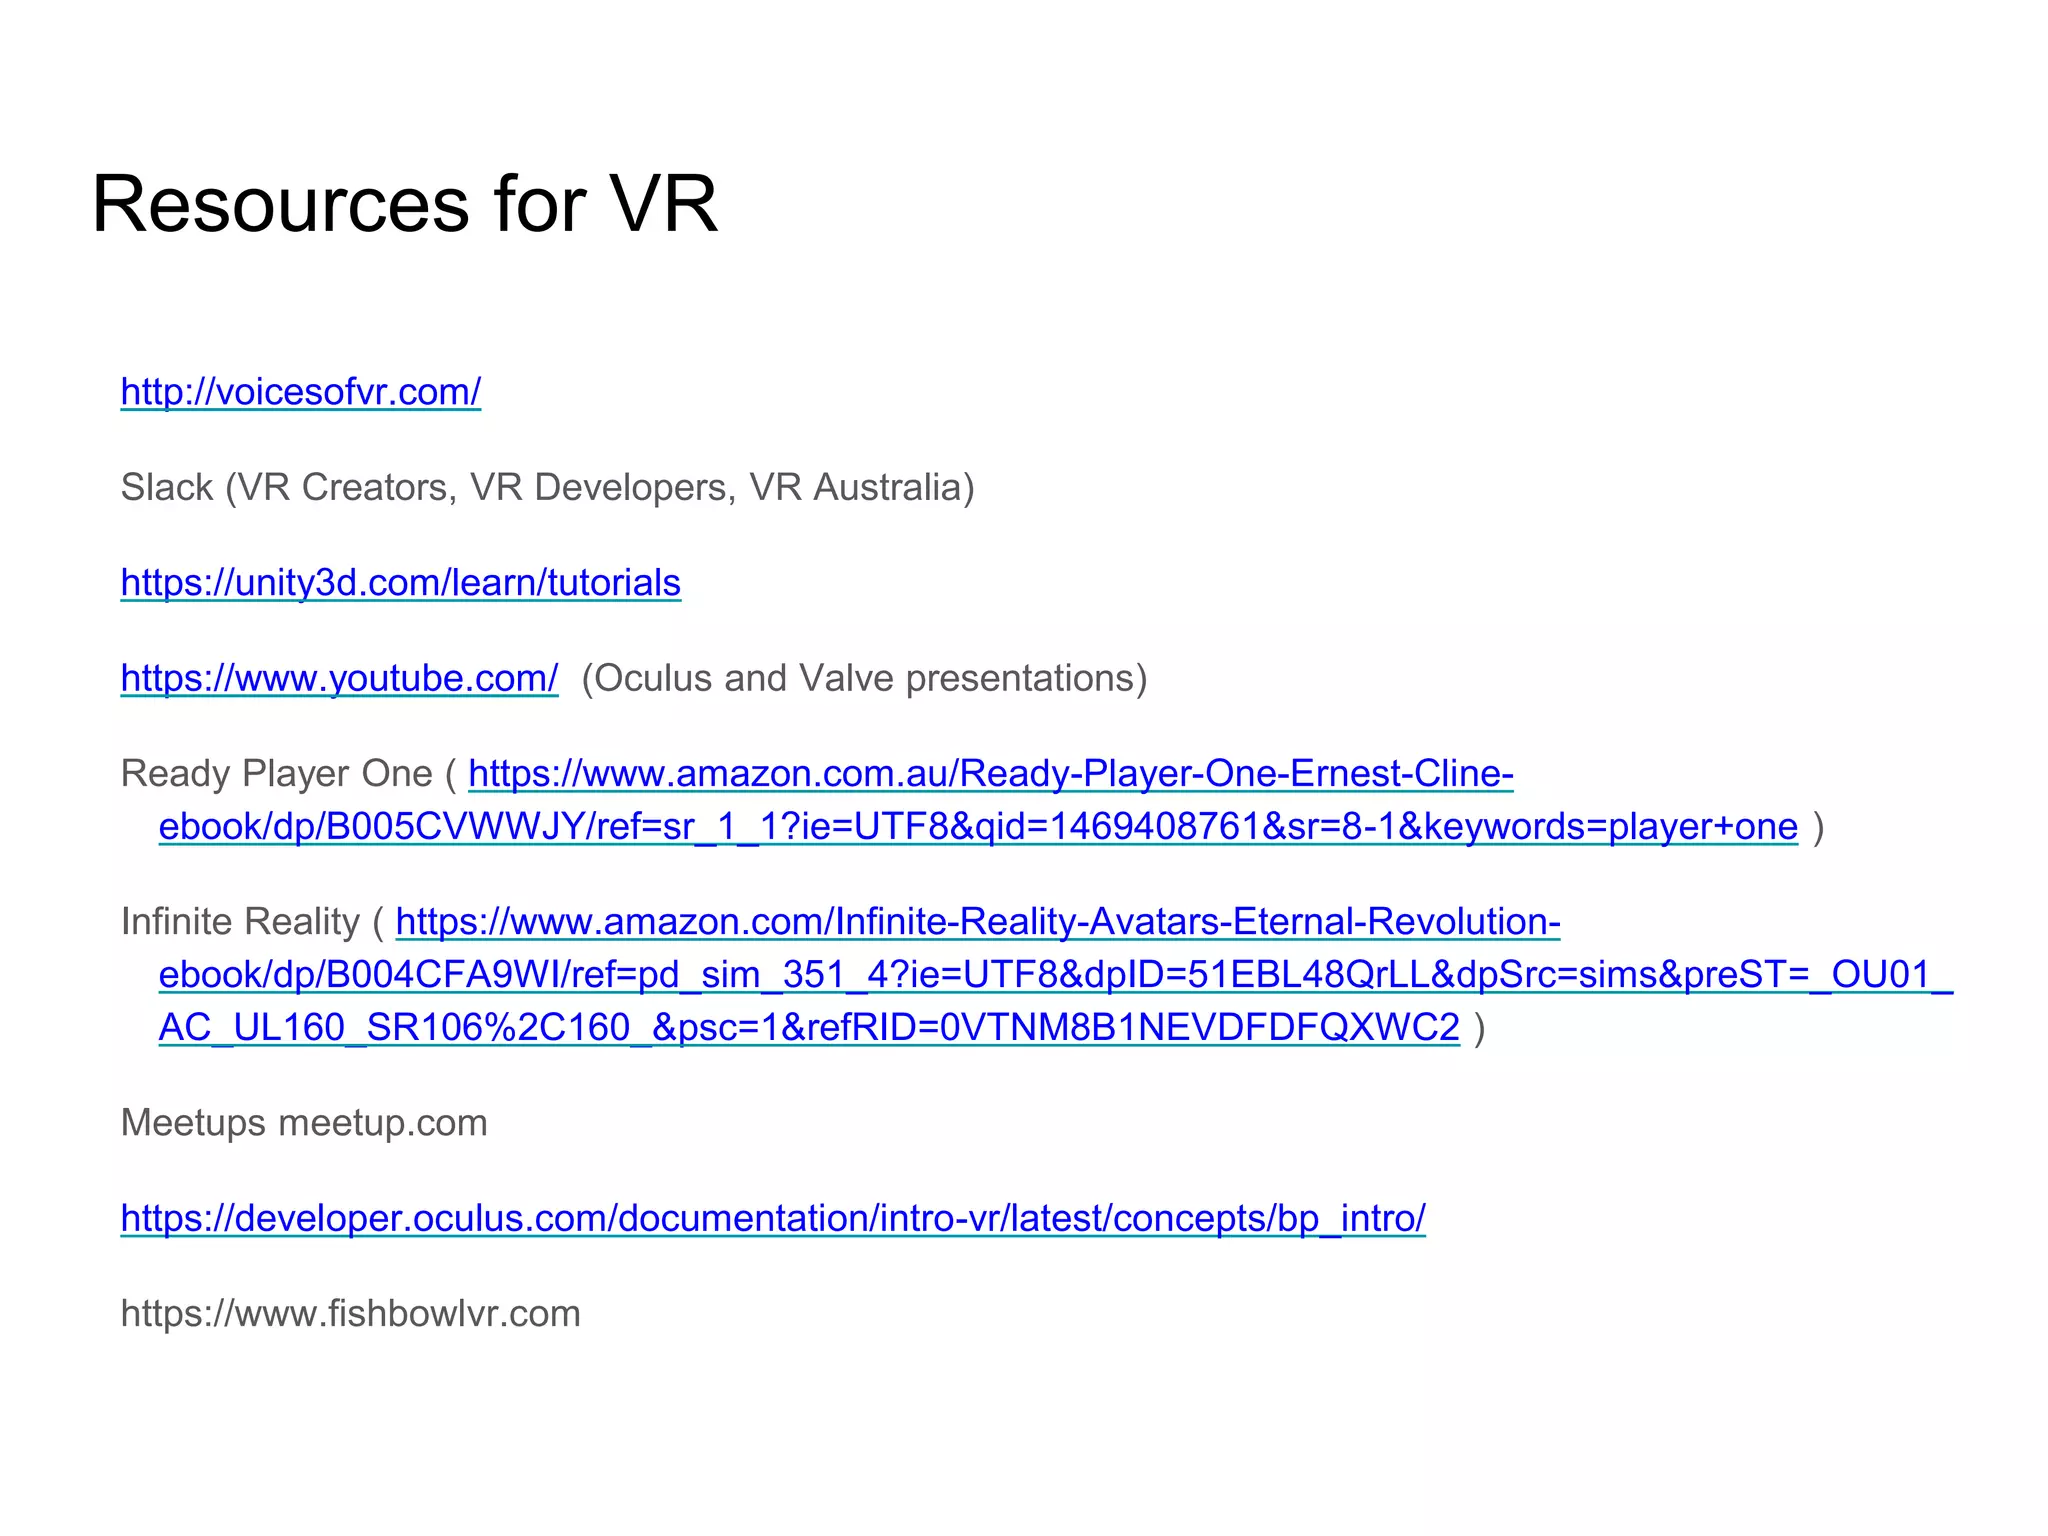
Task: Click the Slack VR Creators text line
Action: click(547, 487)
